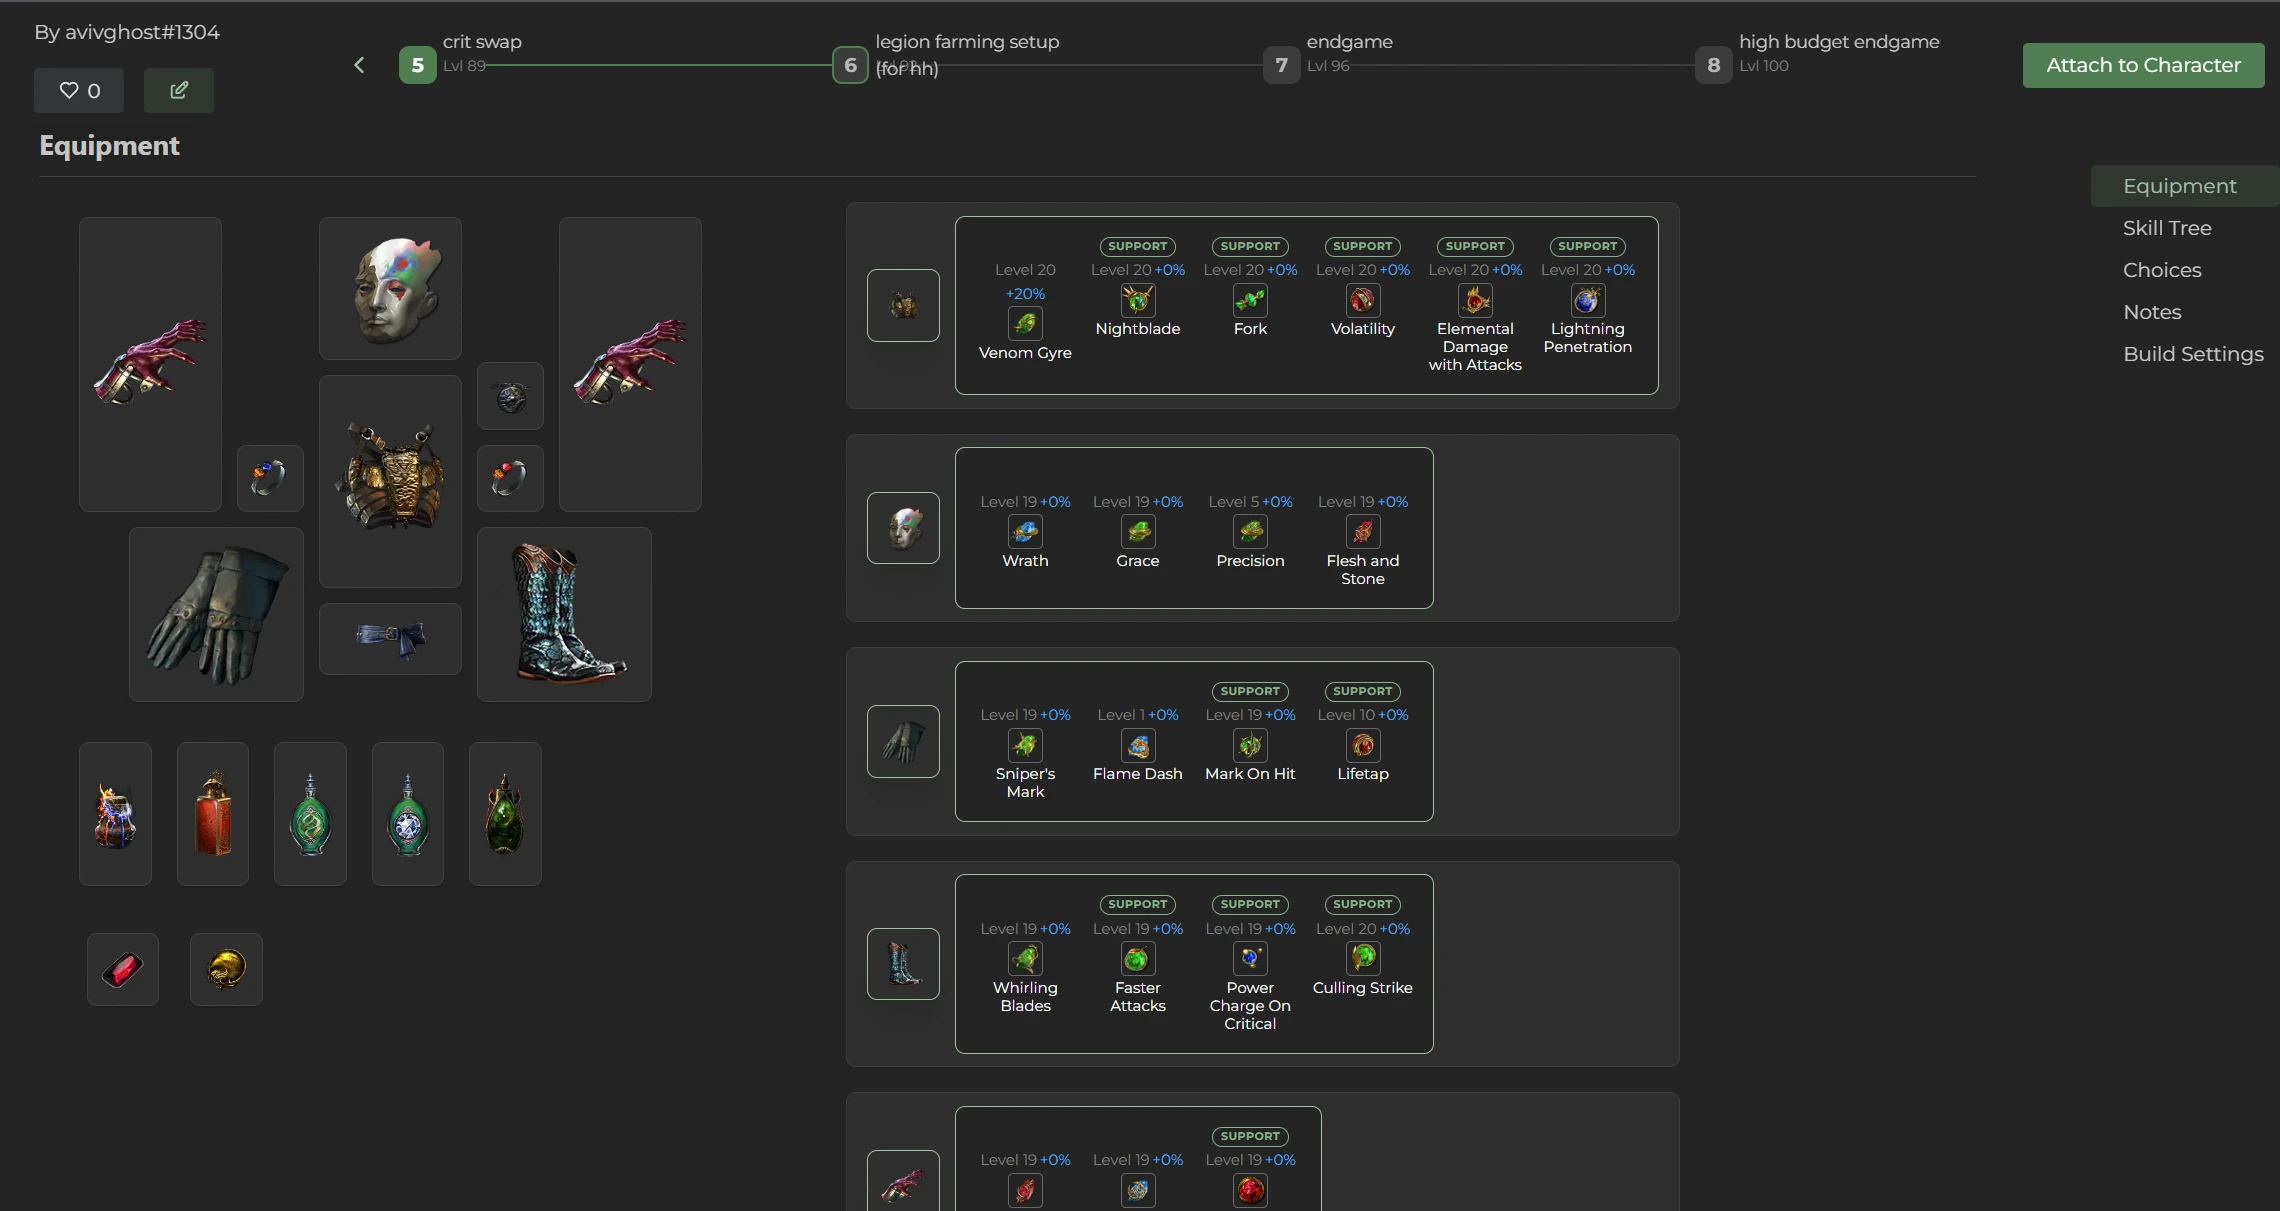Select the Flame Dash gem icon
The width and height of the screenshot is (2280, 1211).
(x=1137, y=745)
